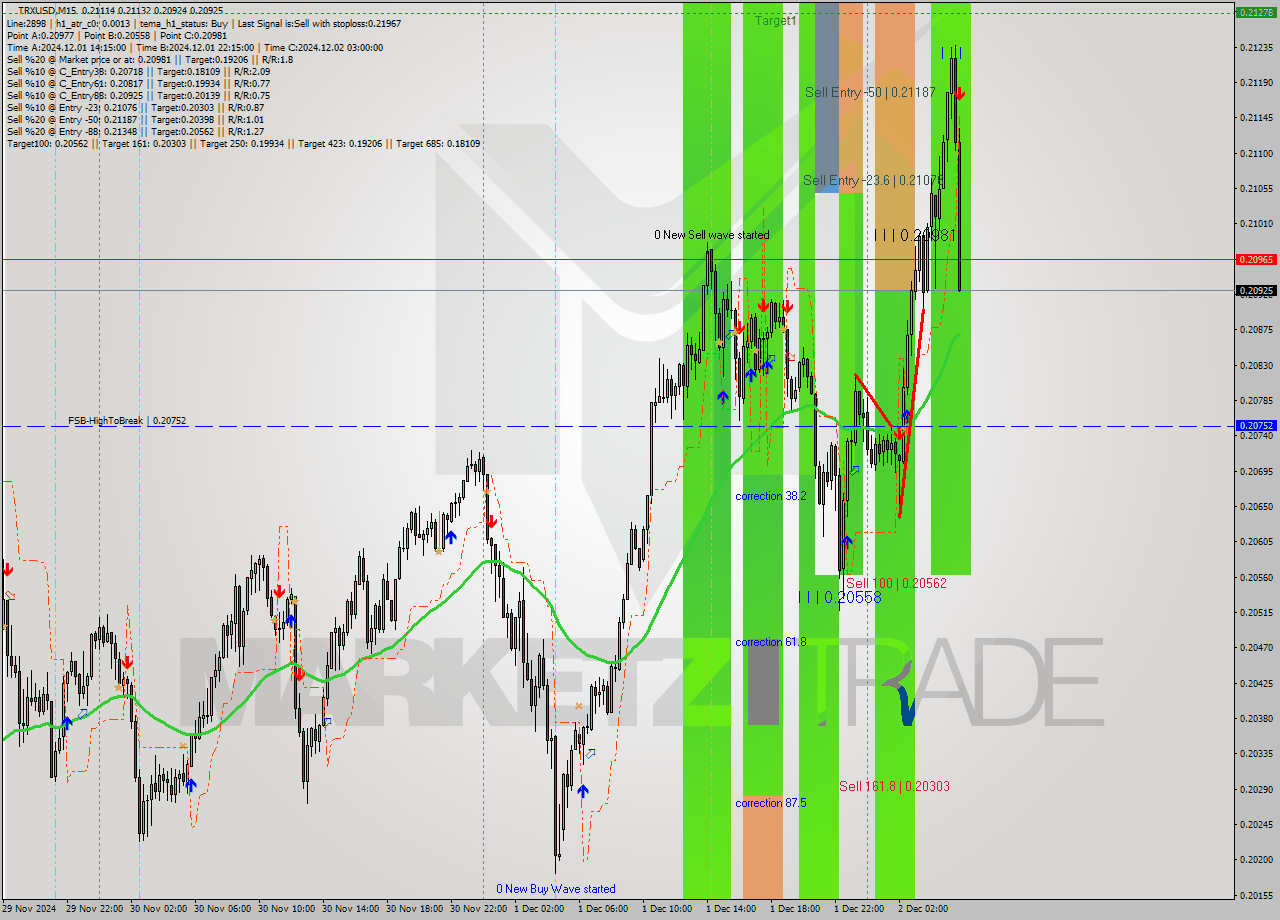Click the '1 Dec 22:00' time axis label

tap(859, 909)
